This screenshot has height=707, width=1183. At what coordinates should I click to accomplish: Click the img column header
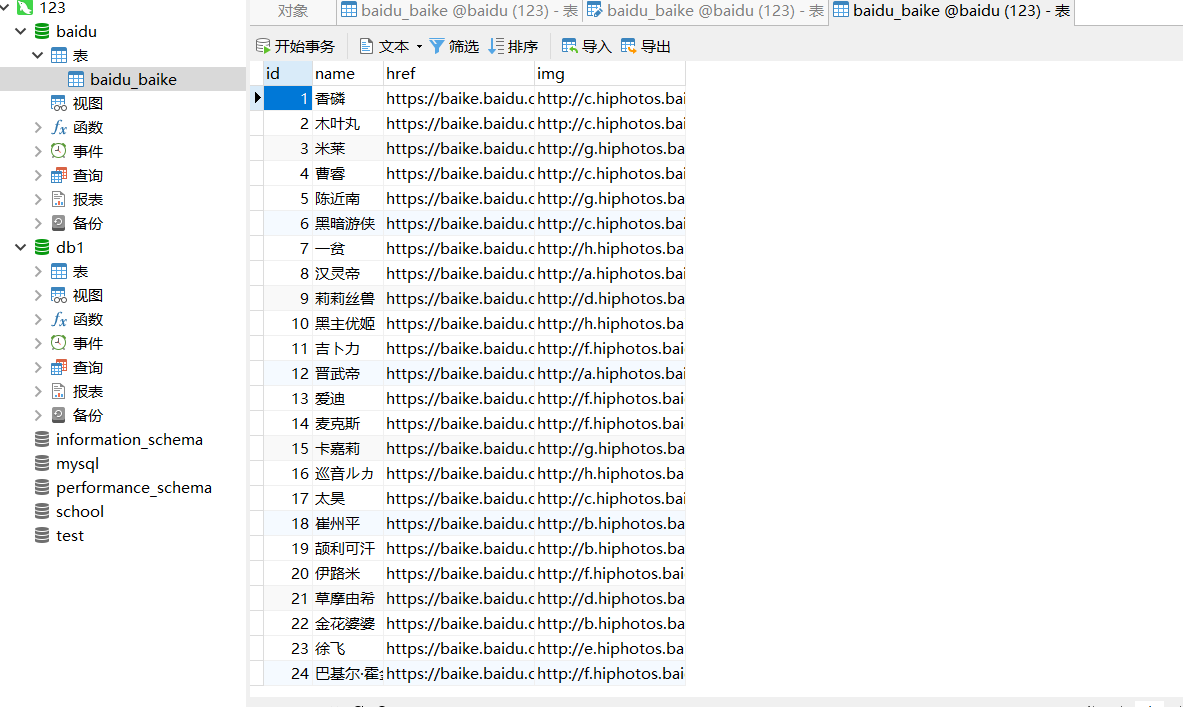pyautogui.click(x=610, y=73)
